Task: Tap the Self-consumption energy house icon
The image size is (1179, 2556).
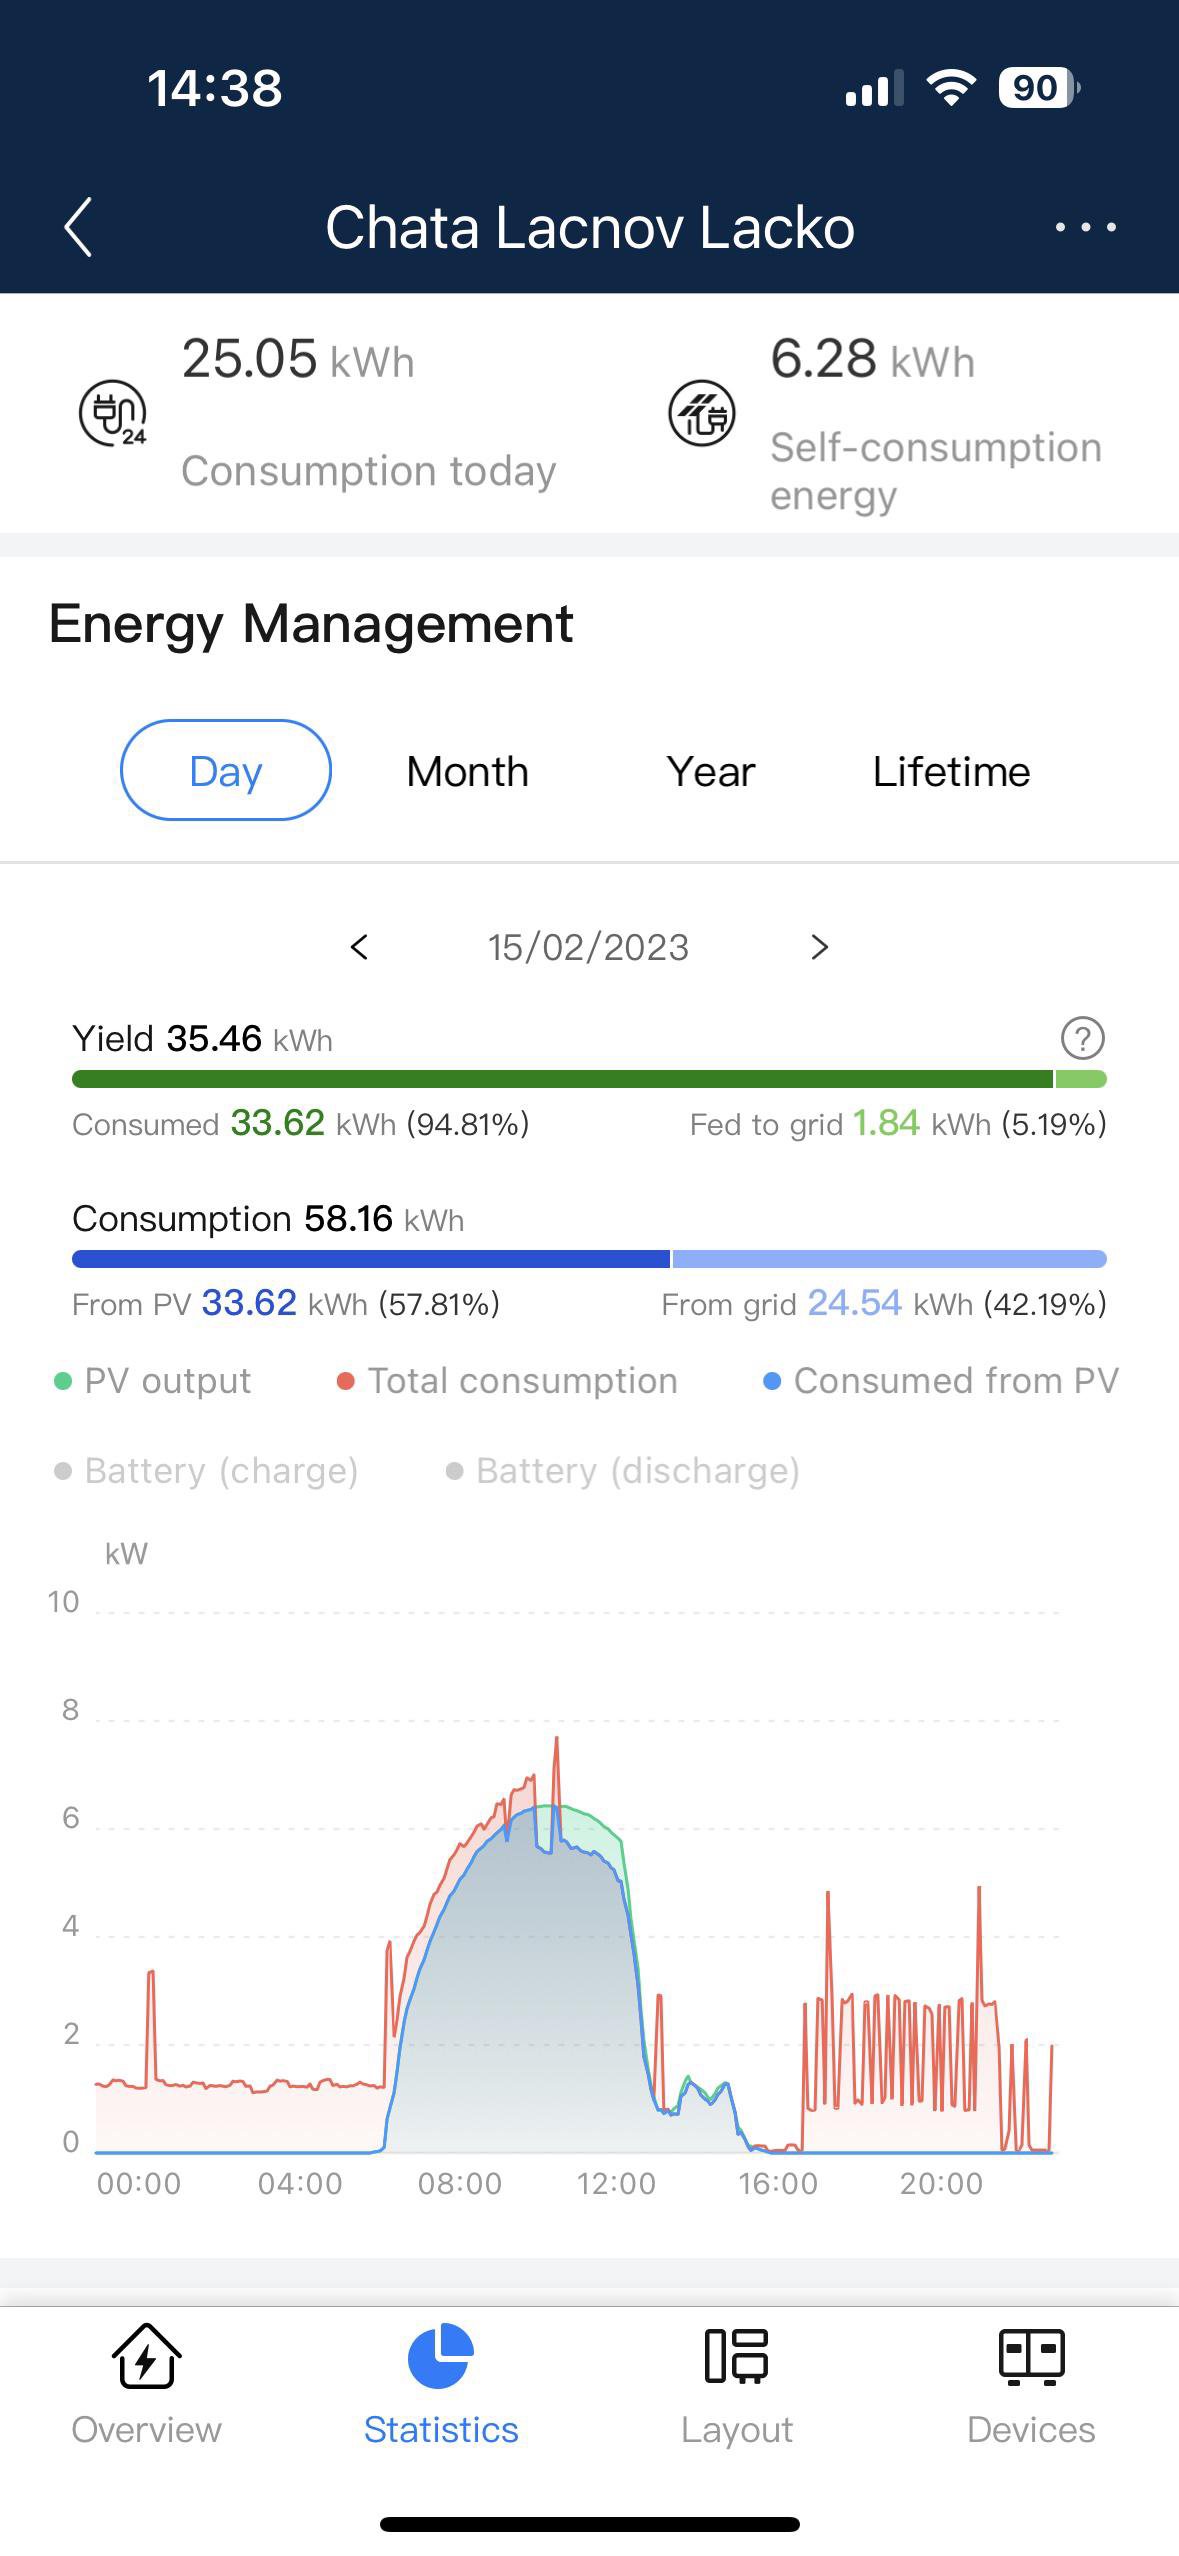Action: 701,412
